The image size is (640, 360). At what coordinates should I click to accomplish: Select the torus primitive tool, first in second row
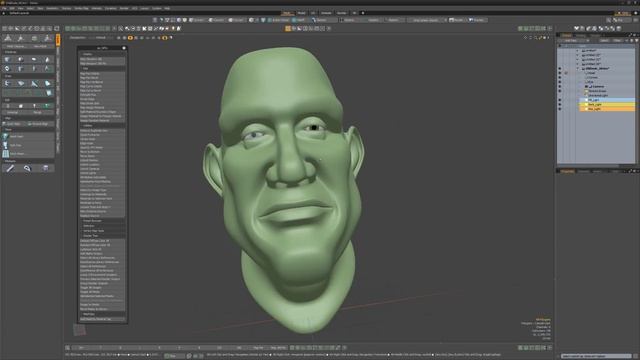7,69
